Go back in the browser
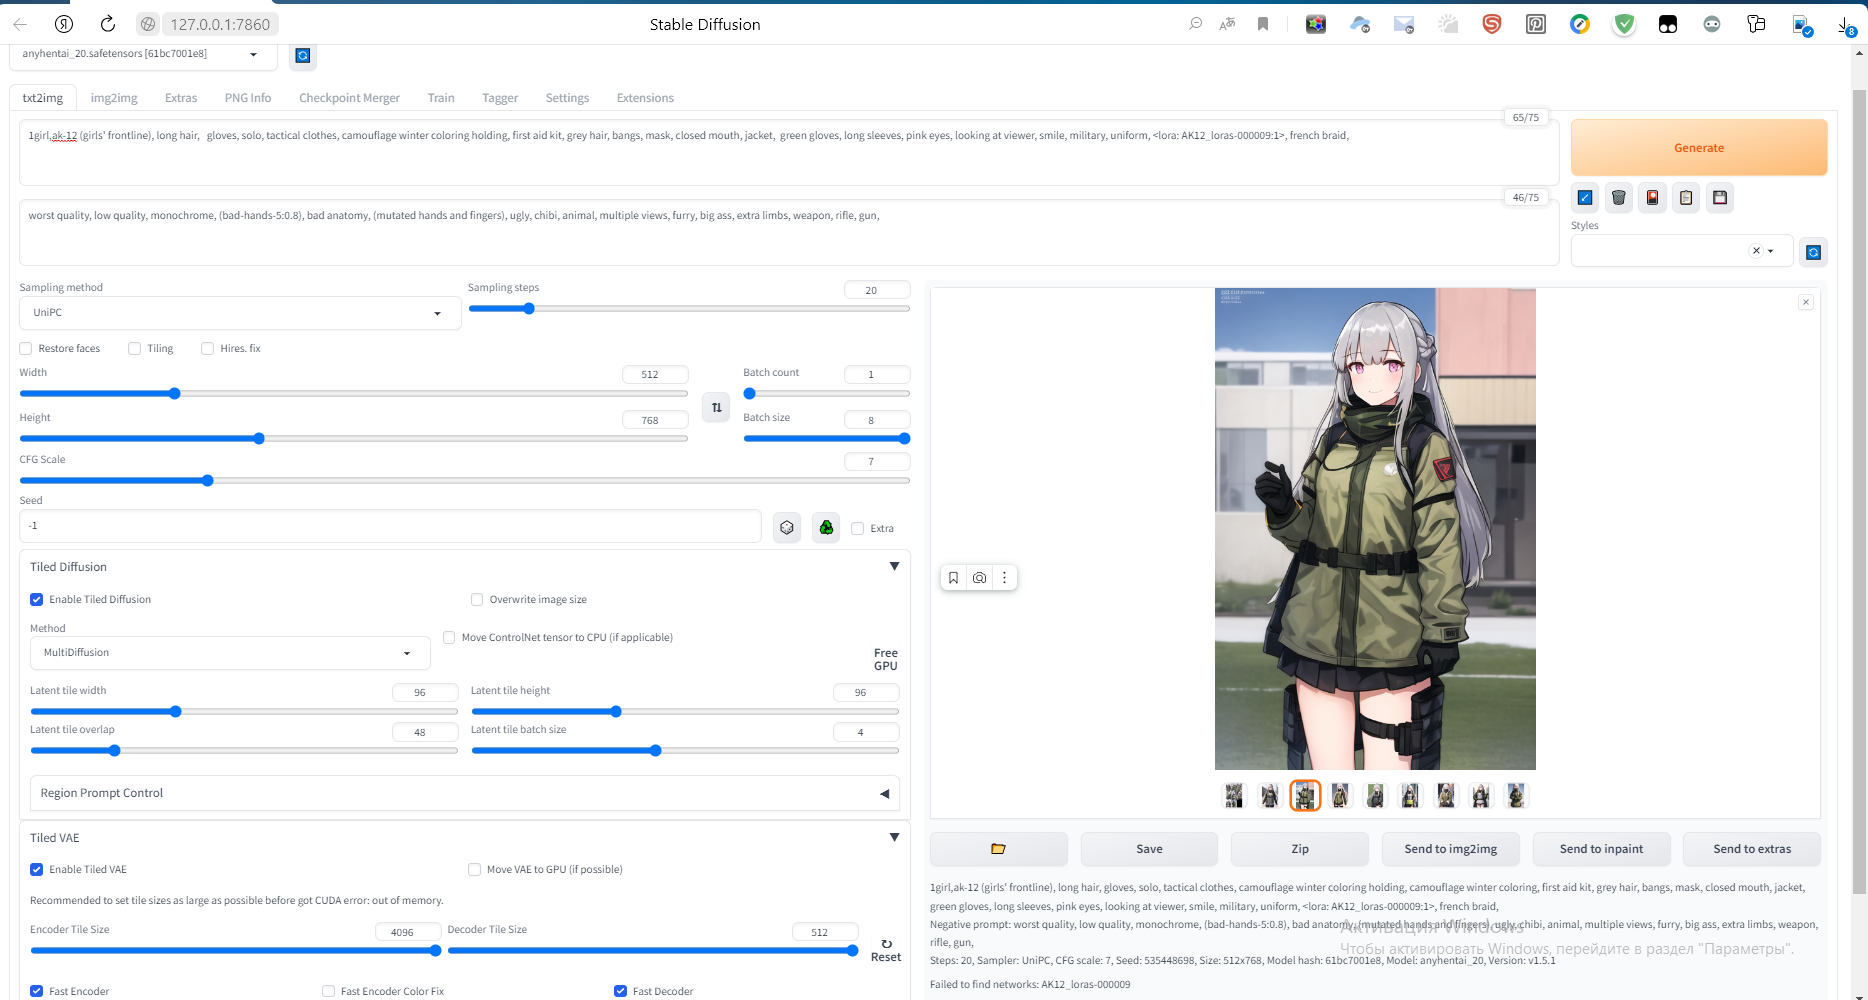 coord(20,24)
